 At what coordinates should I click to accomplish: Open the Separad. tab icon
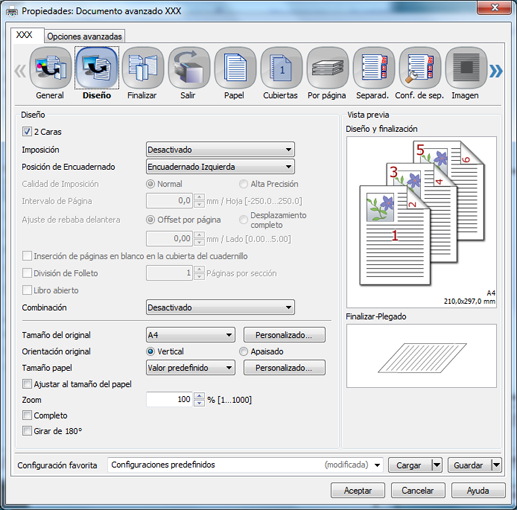point(374,68)
